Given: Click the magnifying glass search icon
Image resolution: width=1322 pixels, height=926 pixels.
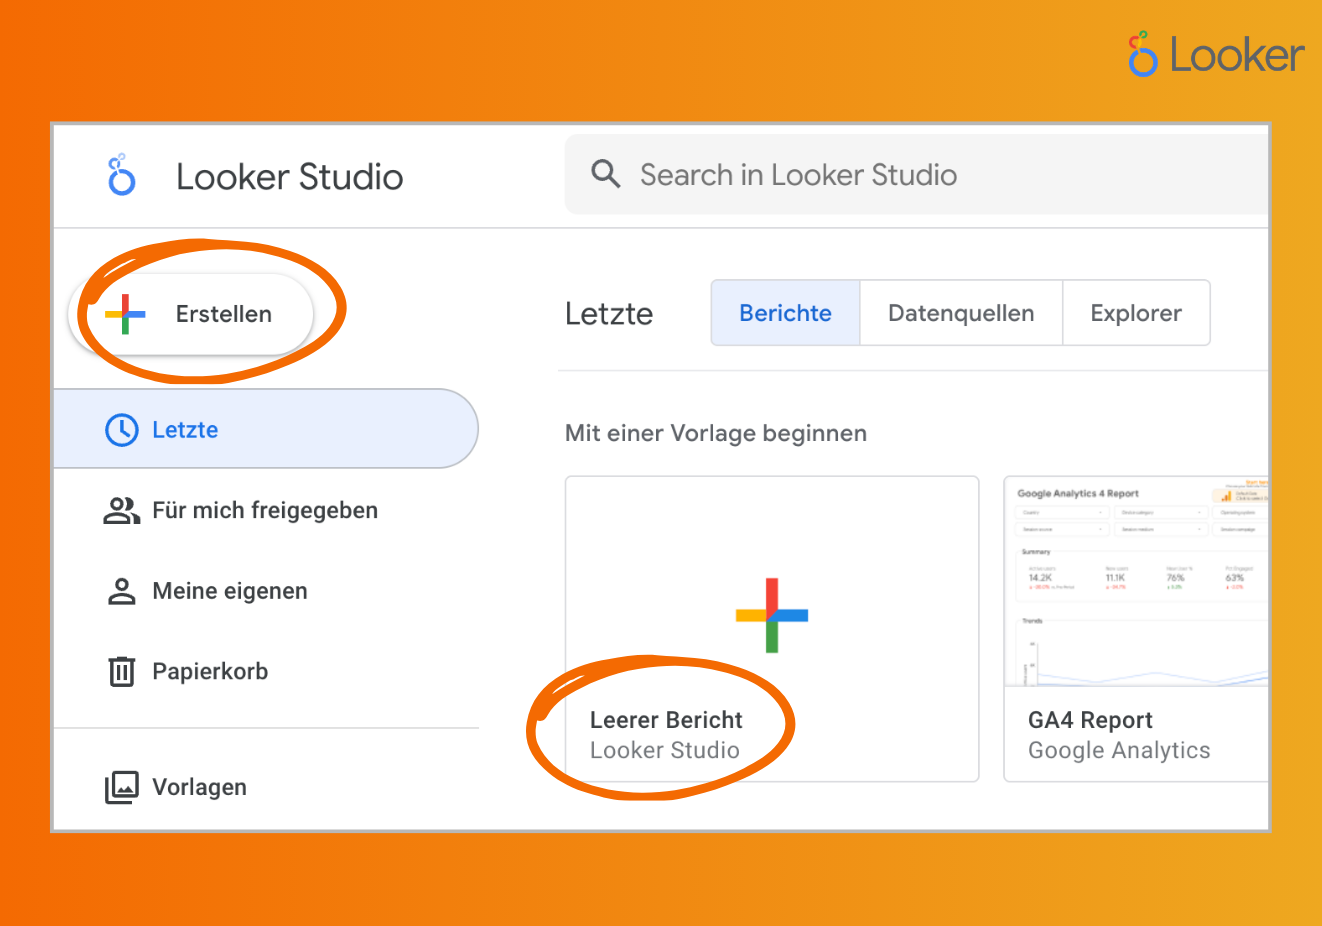Looking at the screenshot, I should pos(605,174).
